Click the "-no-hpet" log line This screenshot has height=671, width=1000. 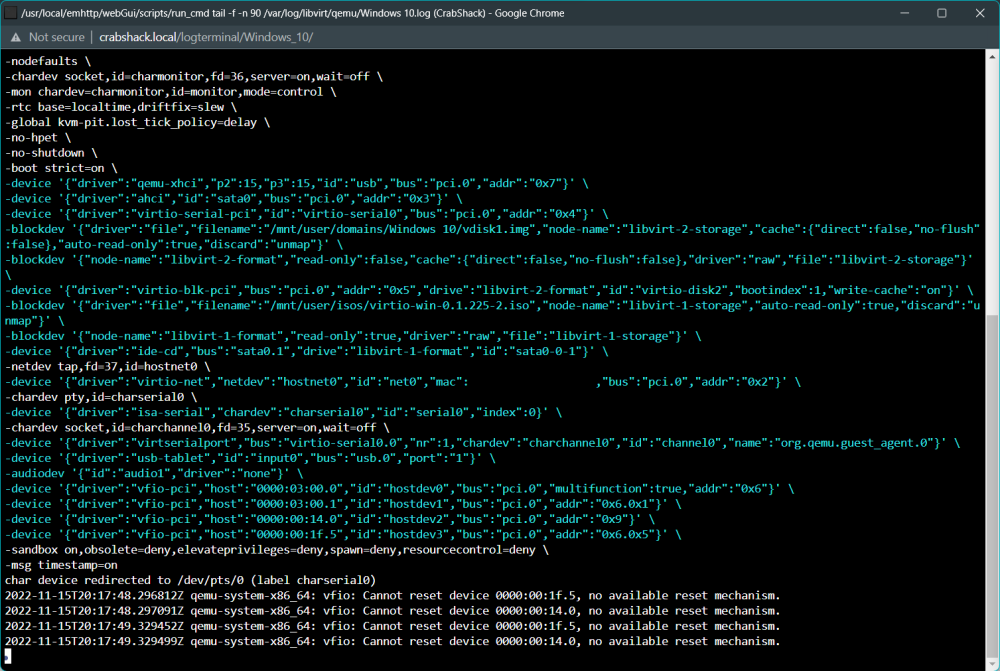tap(38, 138)
